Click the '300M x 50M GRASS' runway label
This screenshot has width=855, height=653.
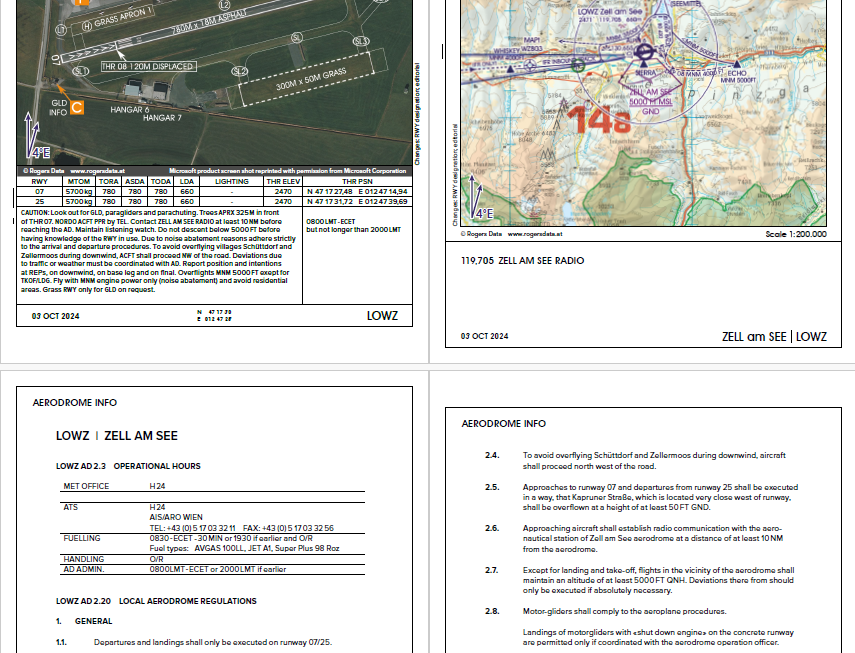311,79
